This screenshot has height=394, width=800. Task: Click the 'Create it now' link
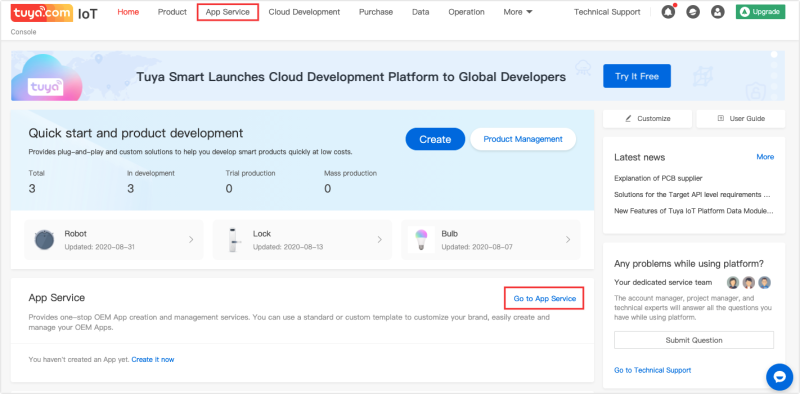[153, 359]
